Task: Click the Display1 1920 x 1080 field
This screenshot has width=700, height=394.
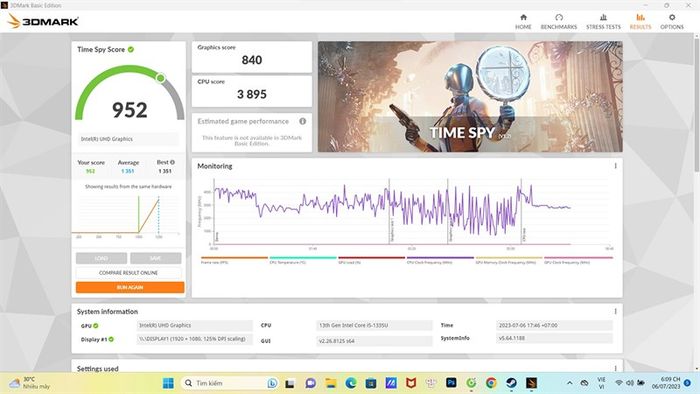Action: tap(194, 339)
